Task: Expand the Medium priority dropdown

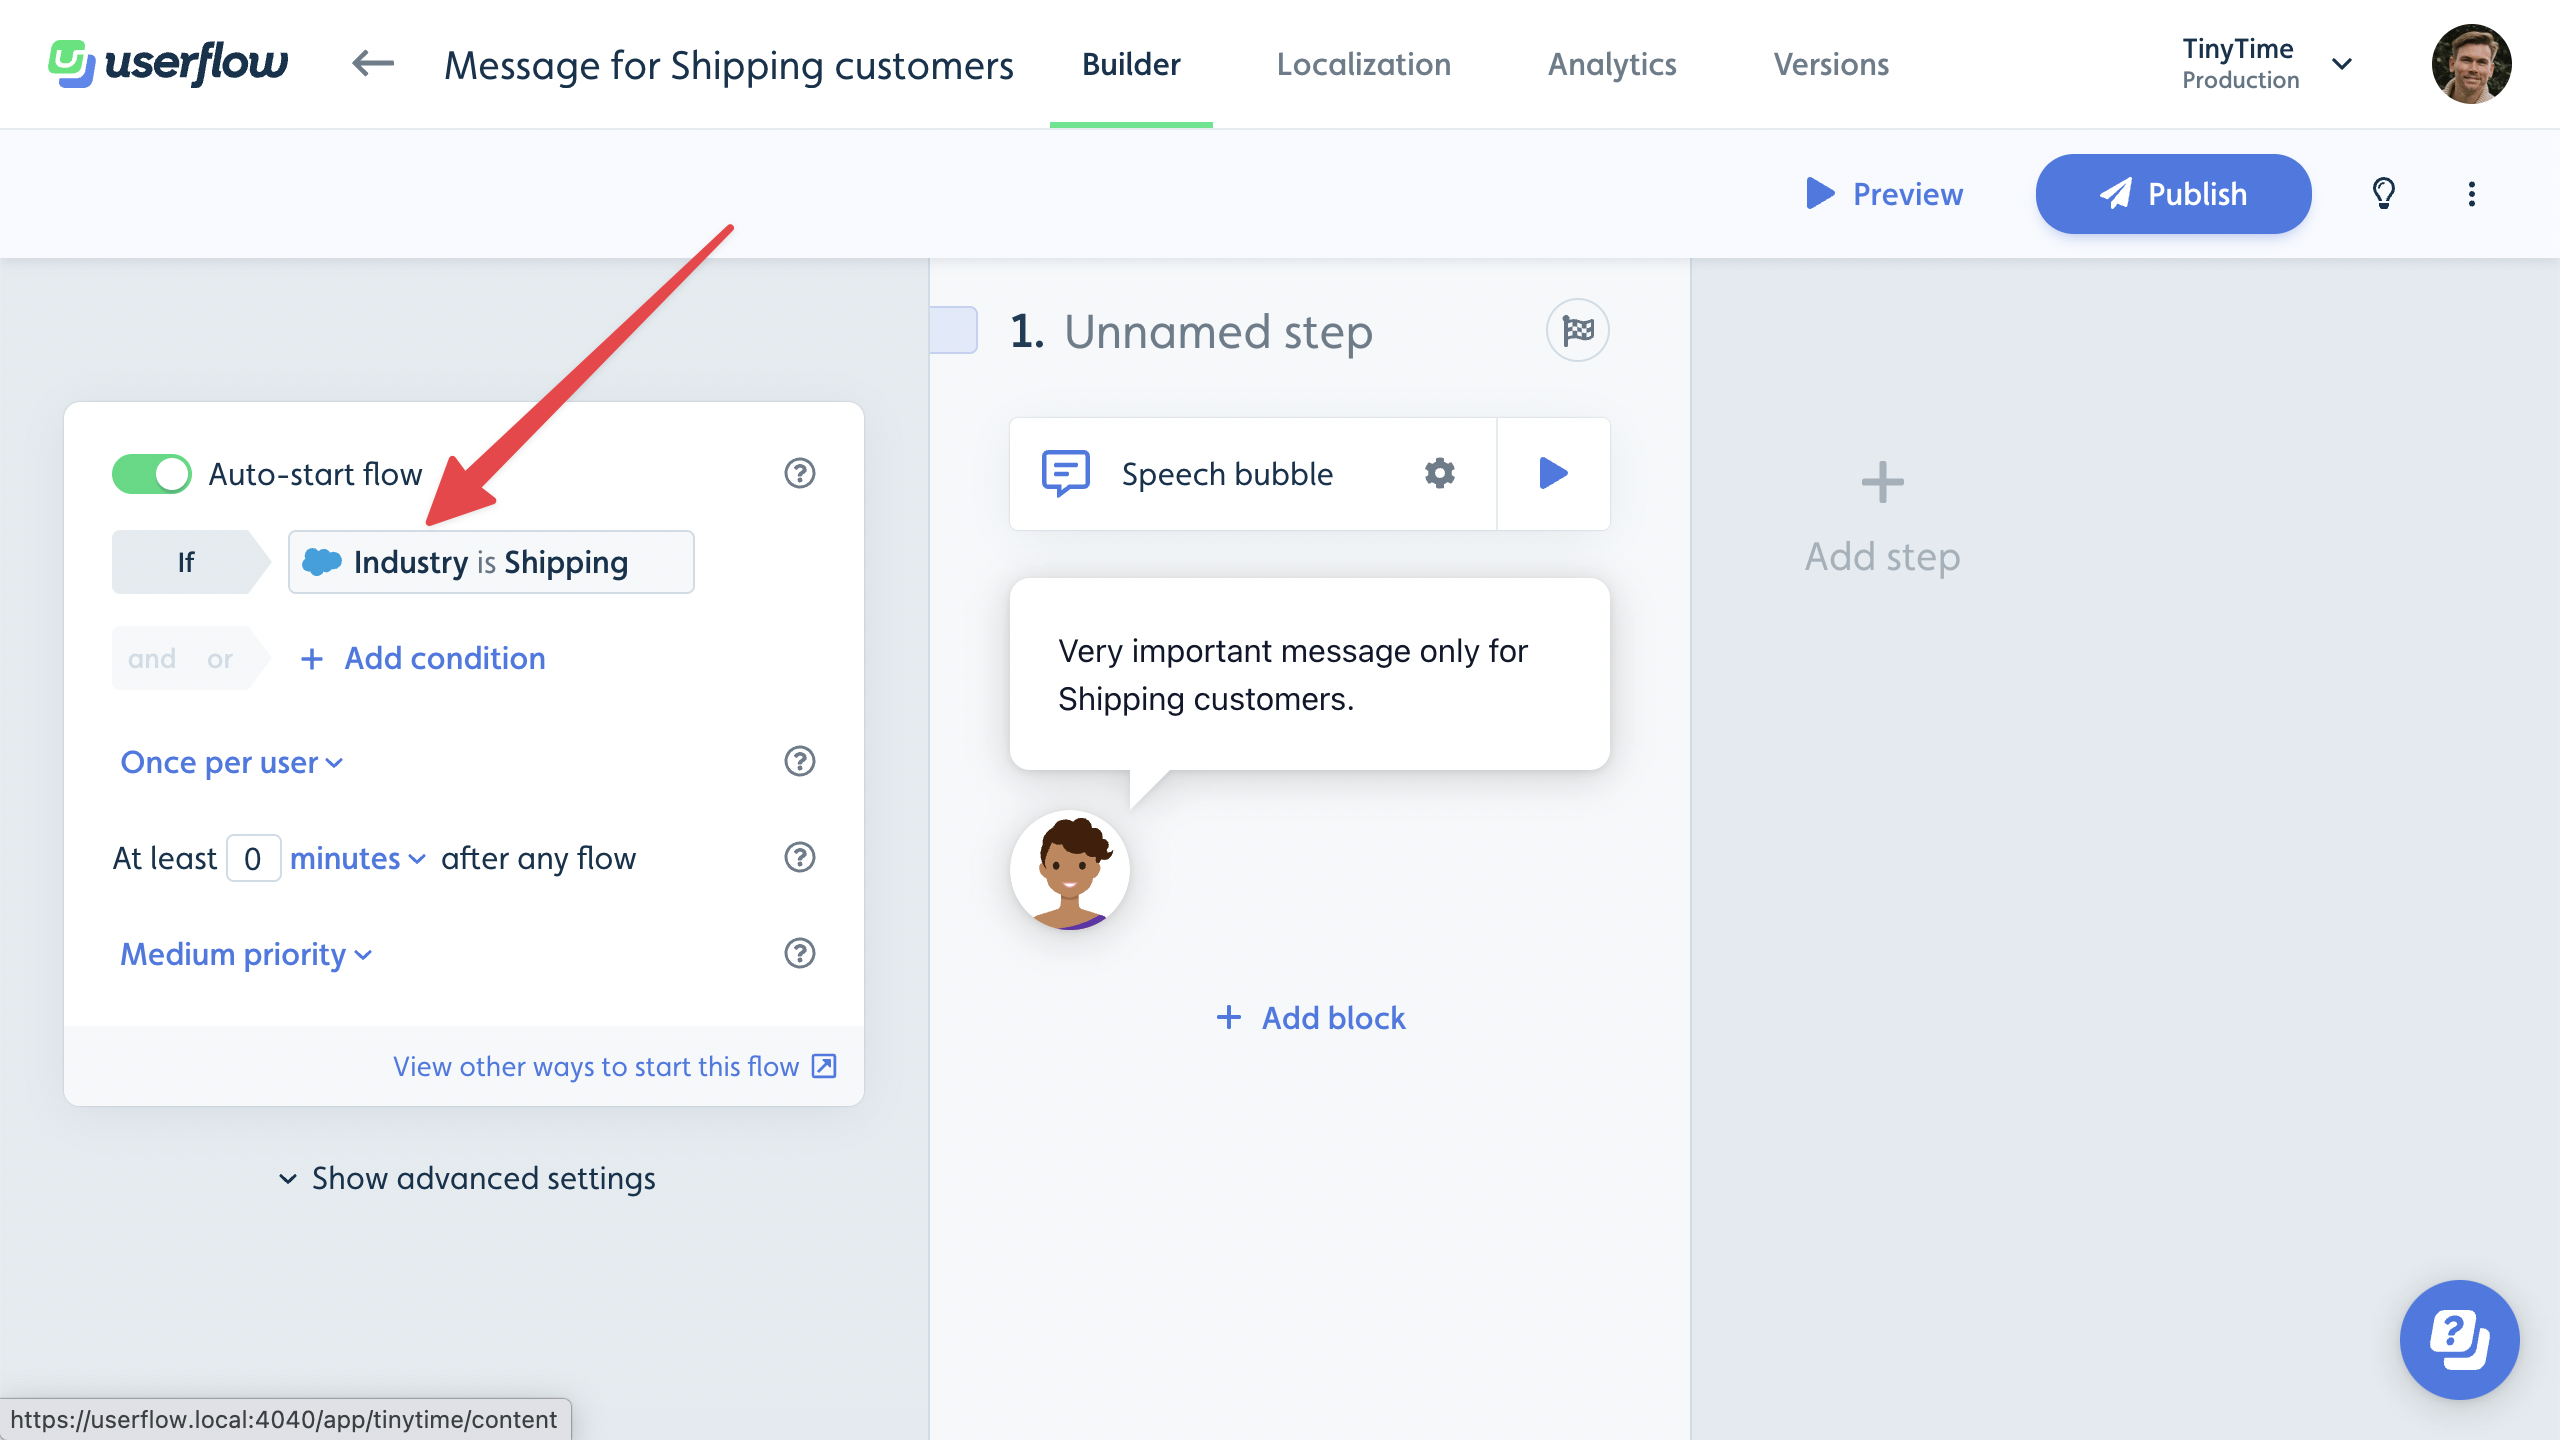Action: tap(244, 953)
